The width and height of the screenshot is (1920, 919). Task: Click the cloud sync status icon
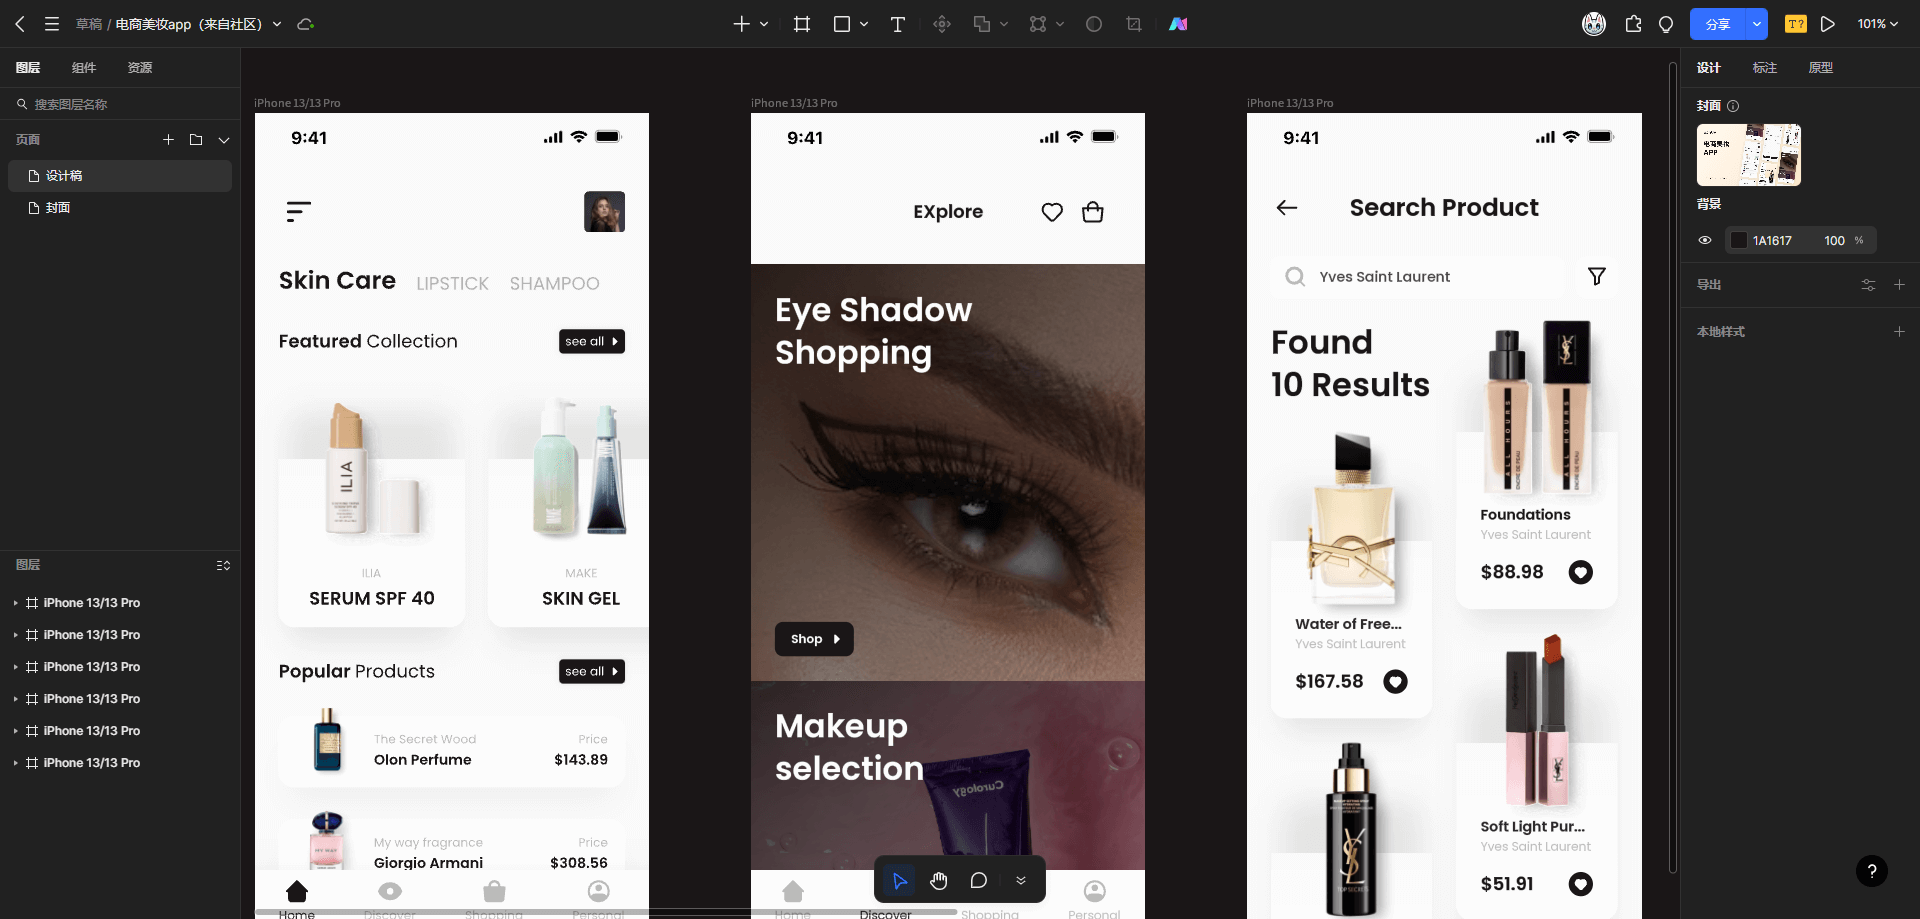305,24
